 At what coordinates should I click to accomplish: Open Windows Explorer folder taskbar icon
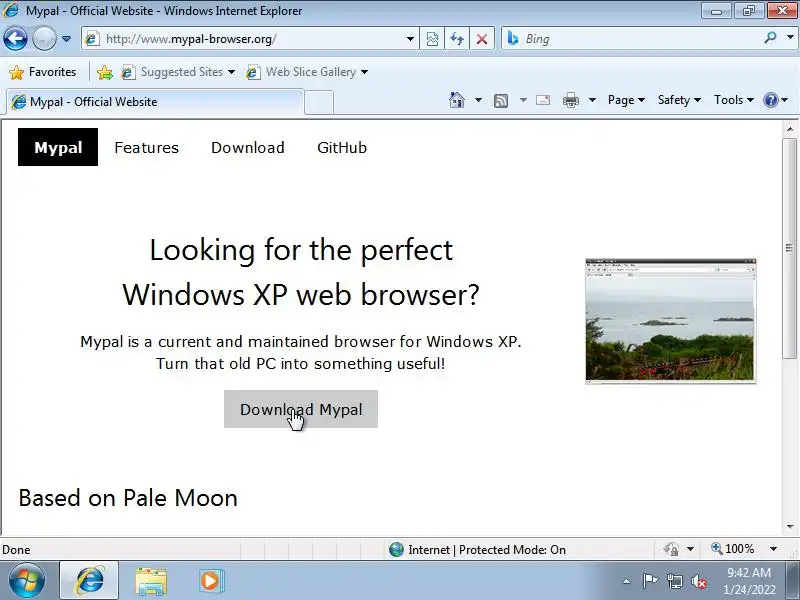coord(151,582)
